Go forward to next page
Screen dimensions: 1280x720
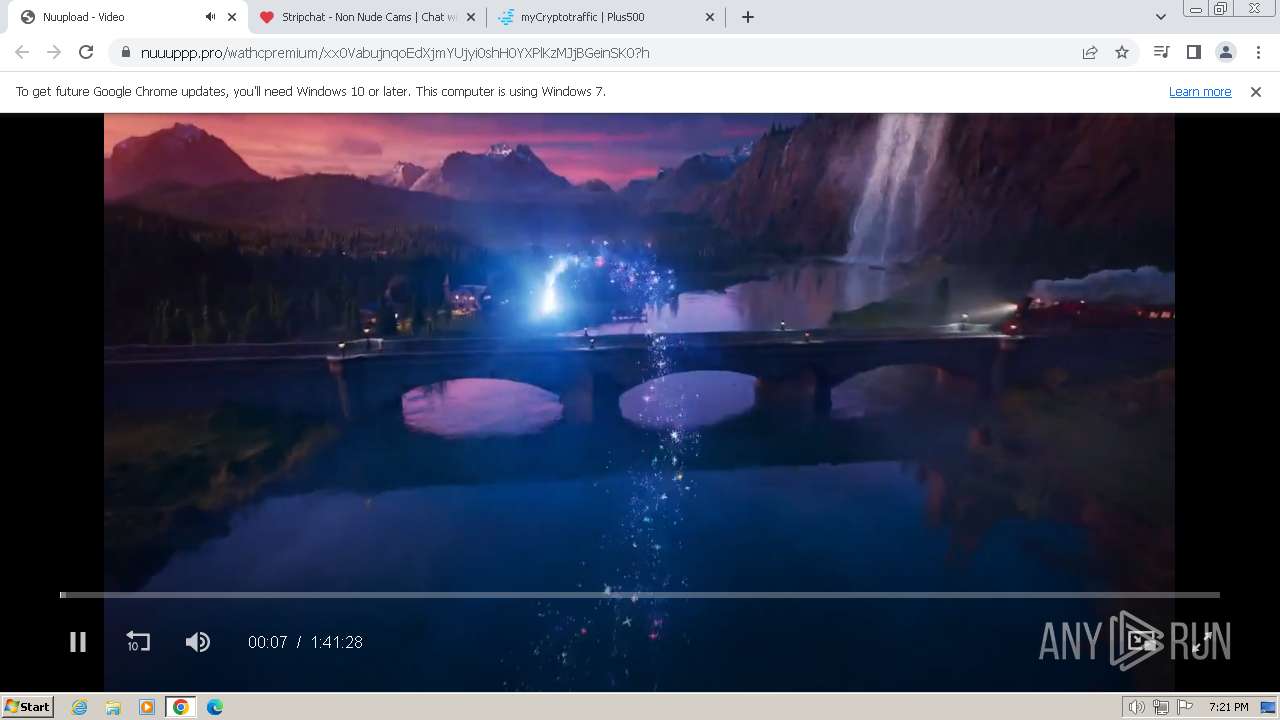pyautogui.click(x=54, y=52)
